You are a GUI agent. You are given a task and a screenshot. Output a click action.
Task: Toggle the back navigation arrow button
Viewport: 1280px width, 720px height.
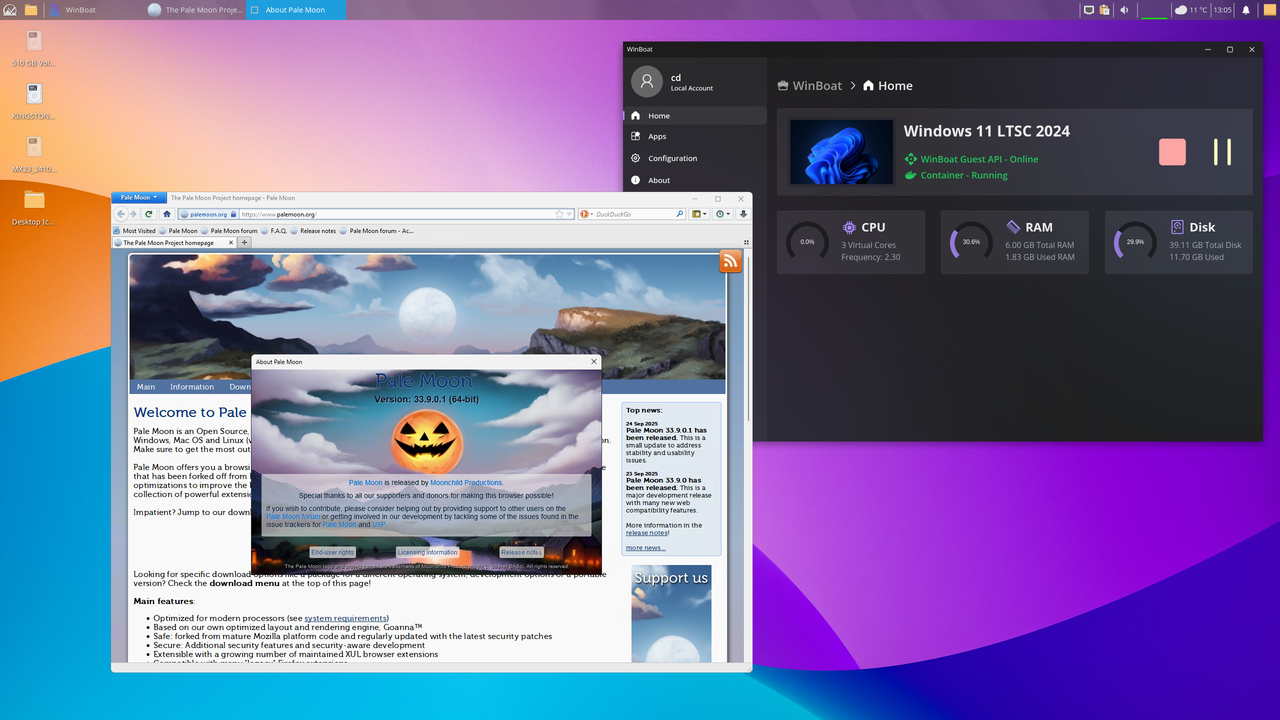pyautogui.click(x=121, y=213)
